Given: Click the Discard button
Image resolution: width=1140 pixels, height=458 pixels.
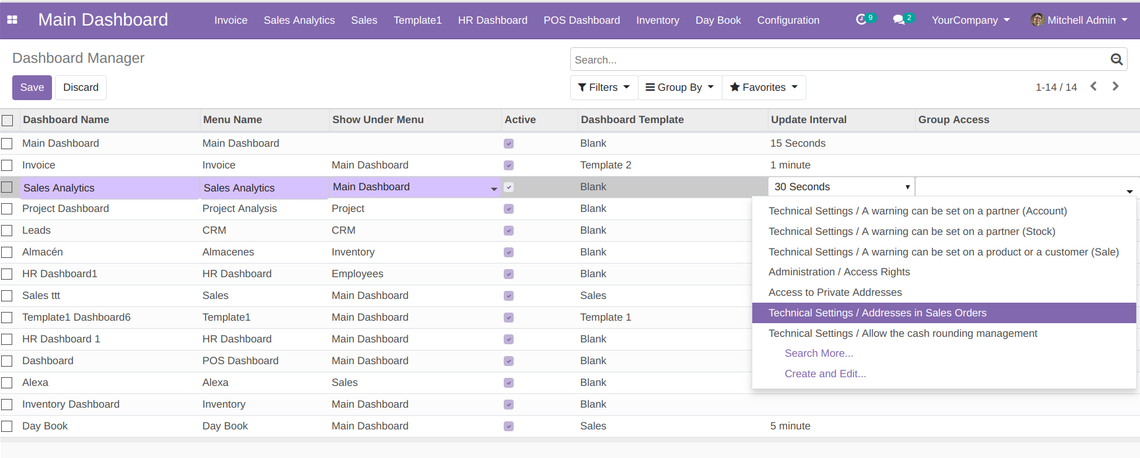Looking at the screenshot, I should tap(81, 87).
